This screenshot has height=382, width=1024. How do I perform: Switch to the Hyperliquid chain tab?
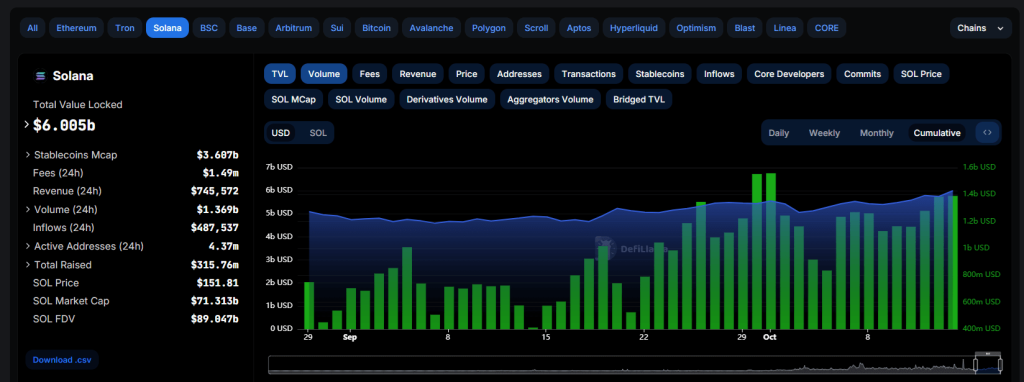633,28
